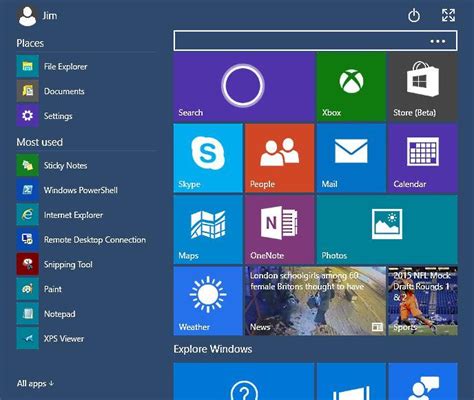This screenshot has width=474, height=400.
Task: Open News tile about London schoolgirls
Action: pyautogui.click(x=315, y=301)
